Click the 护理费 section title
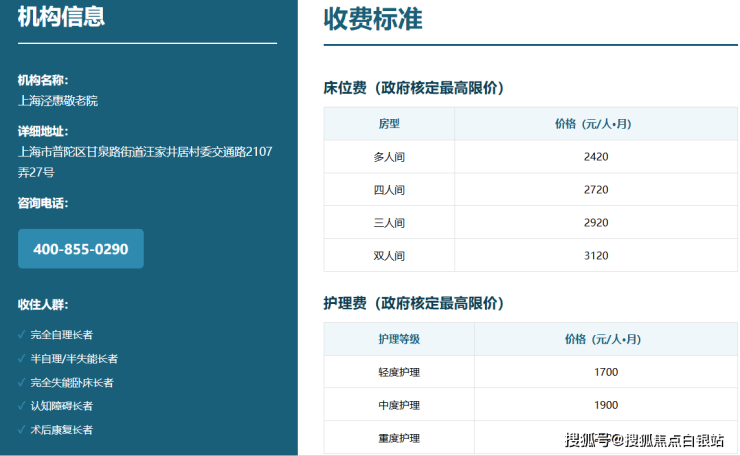Image resolution: width=740 pixels, height=456 pixels. click(413, 303)
